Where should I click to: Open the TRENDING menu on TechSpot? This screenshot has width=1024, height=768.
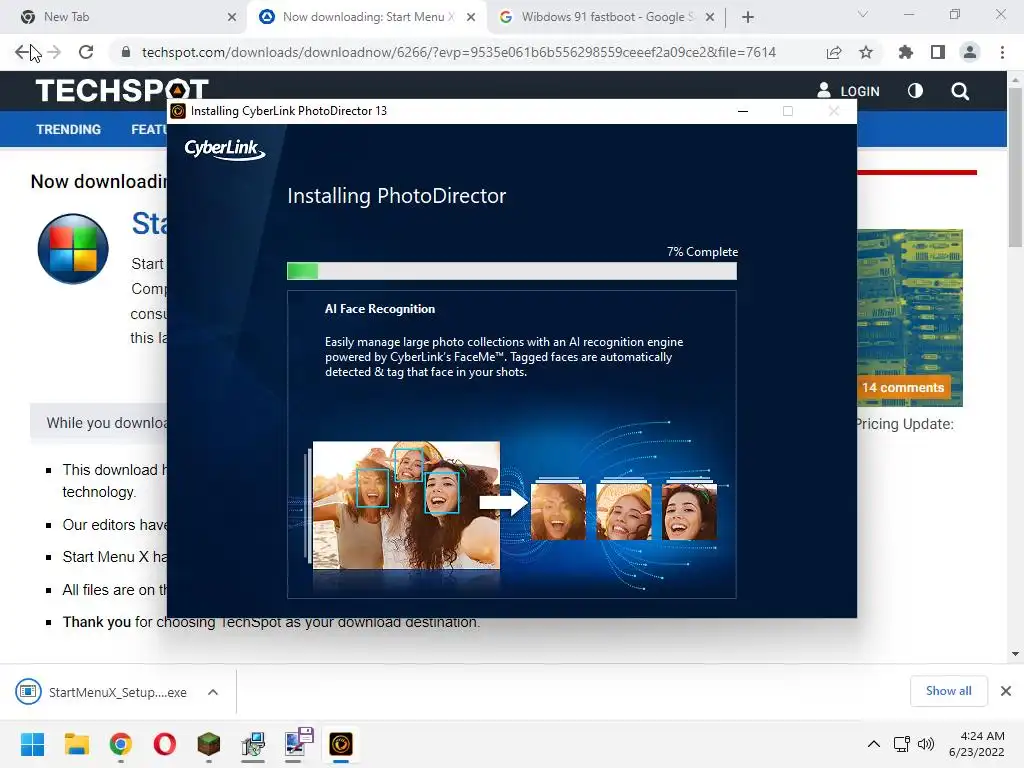pyautogui.click(x=69, y=129)
